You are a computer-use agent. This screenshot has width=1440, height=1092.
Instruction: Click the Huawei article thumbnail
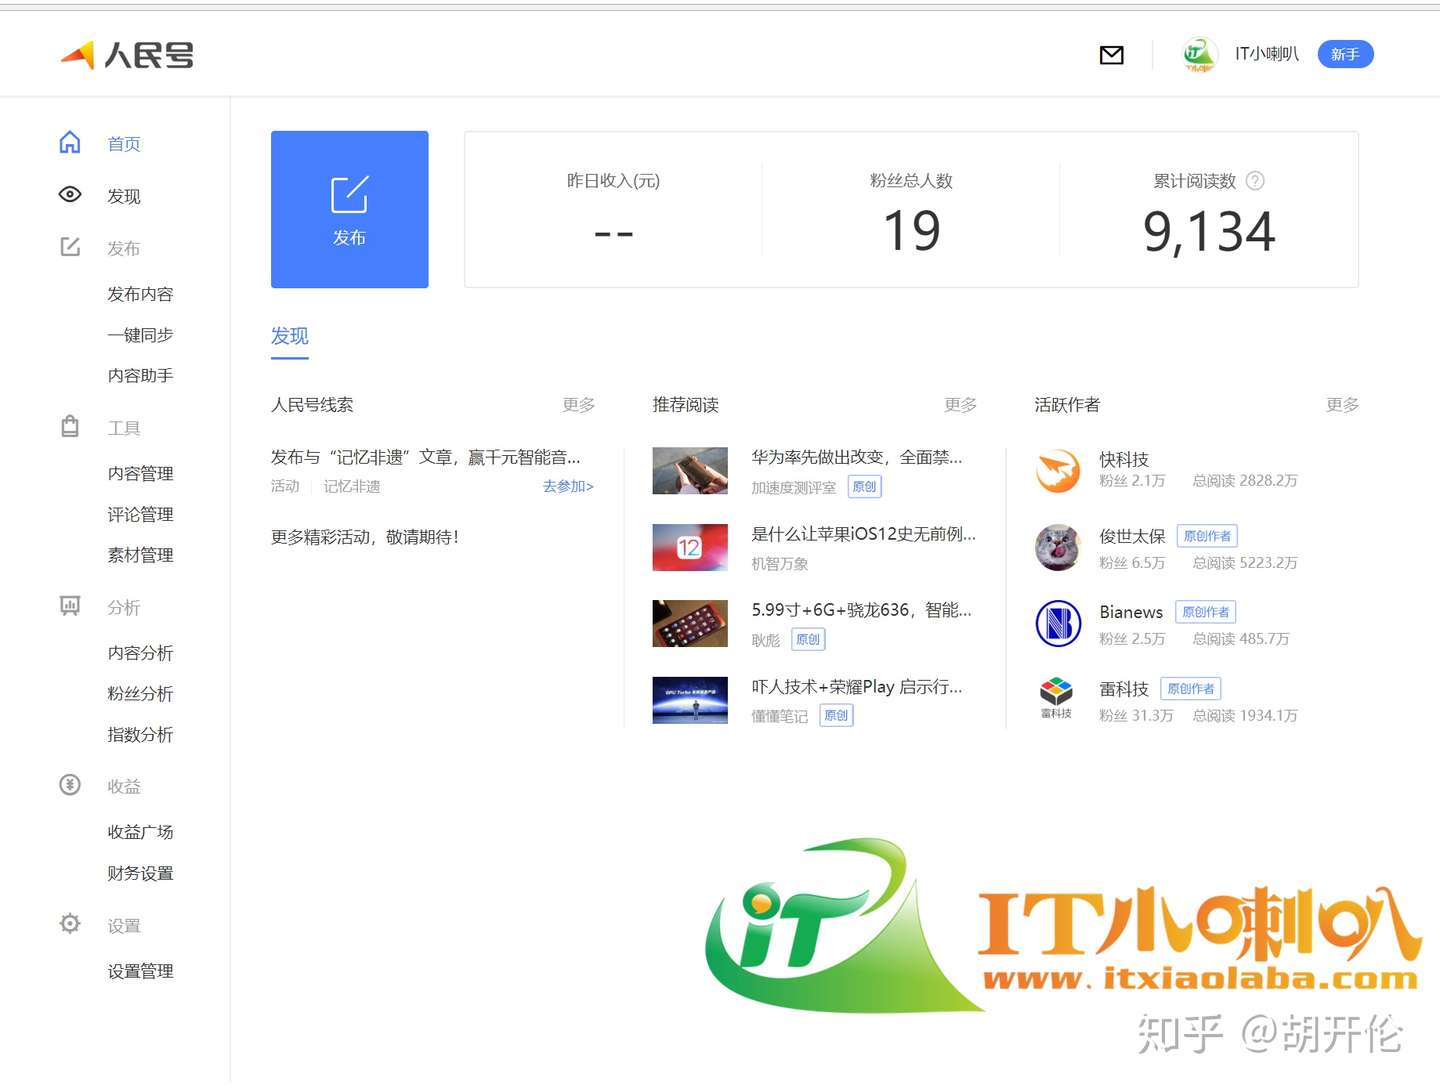click(x=690, y=471)
